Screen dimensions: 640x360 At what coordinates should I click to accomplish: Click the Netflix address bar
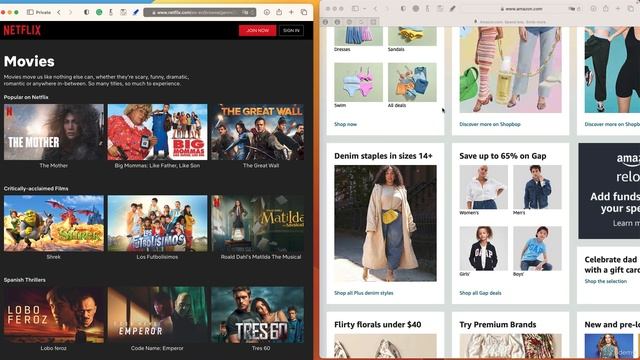(200, 12)
